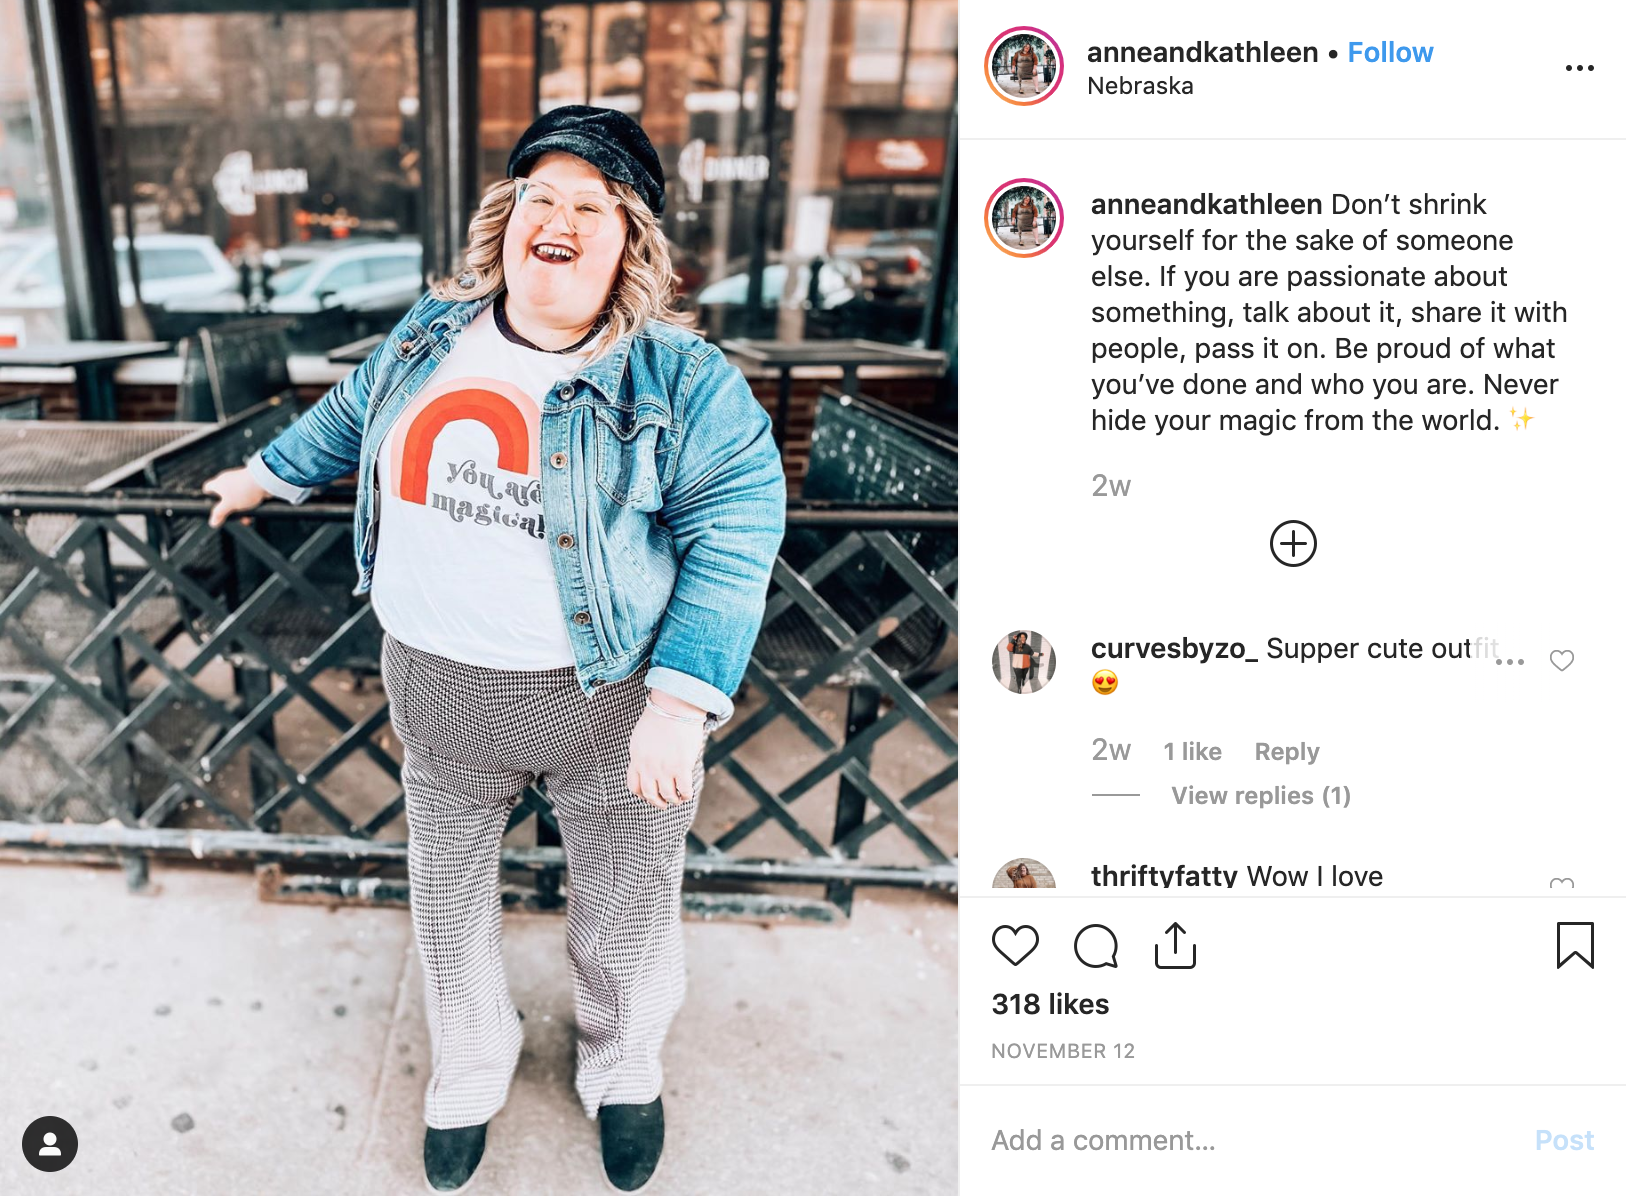Focus the Add a comment field
The height and width of the screenshot is (1196, 1626).
(1250, 1140)
